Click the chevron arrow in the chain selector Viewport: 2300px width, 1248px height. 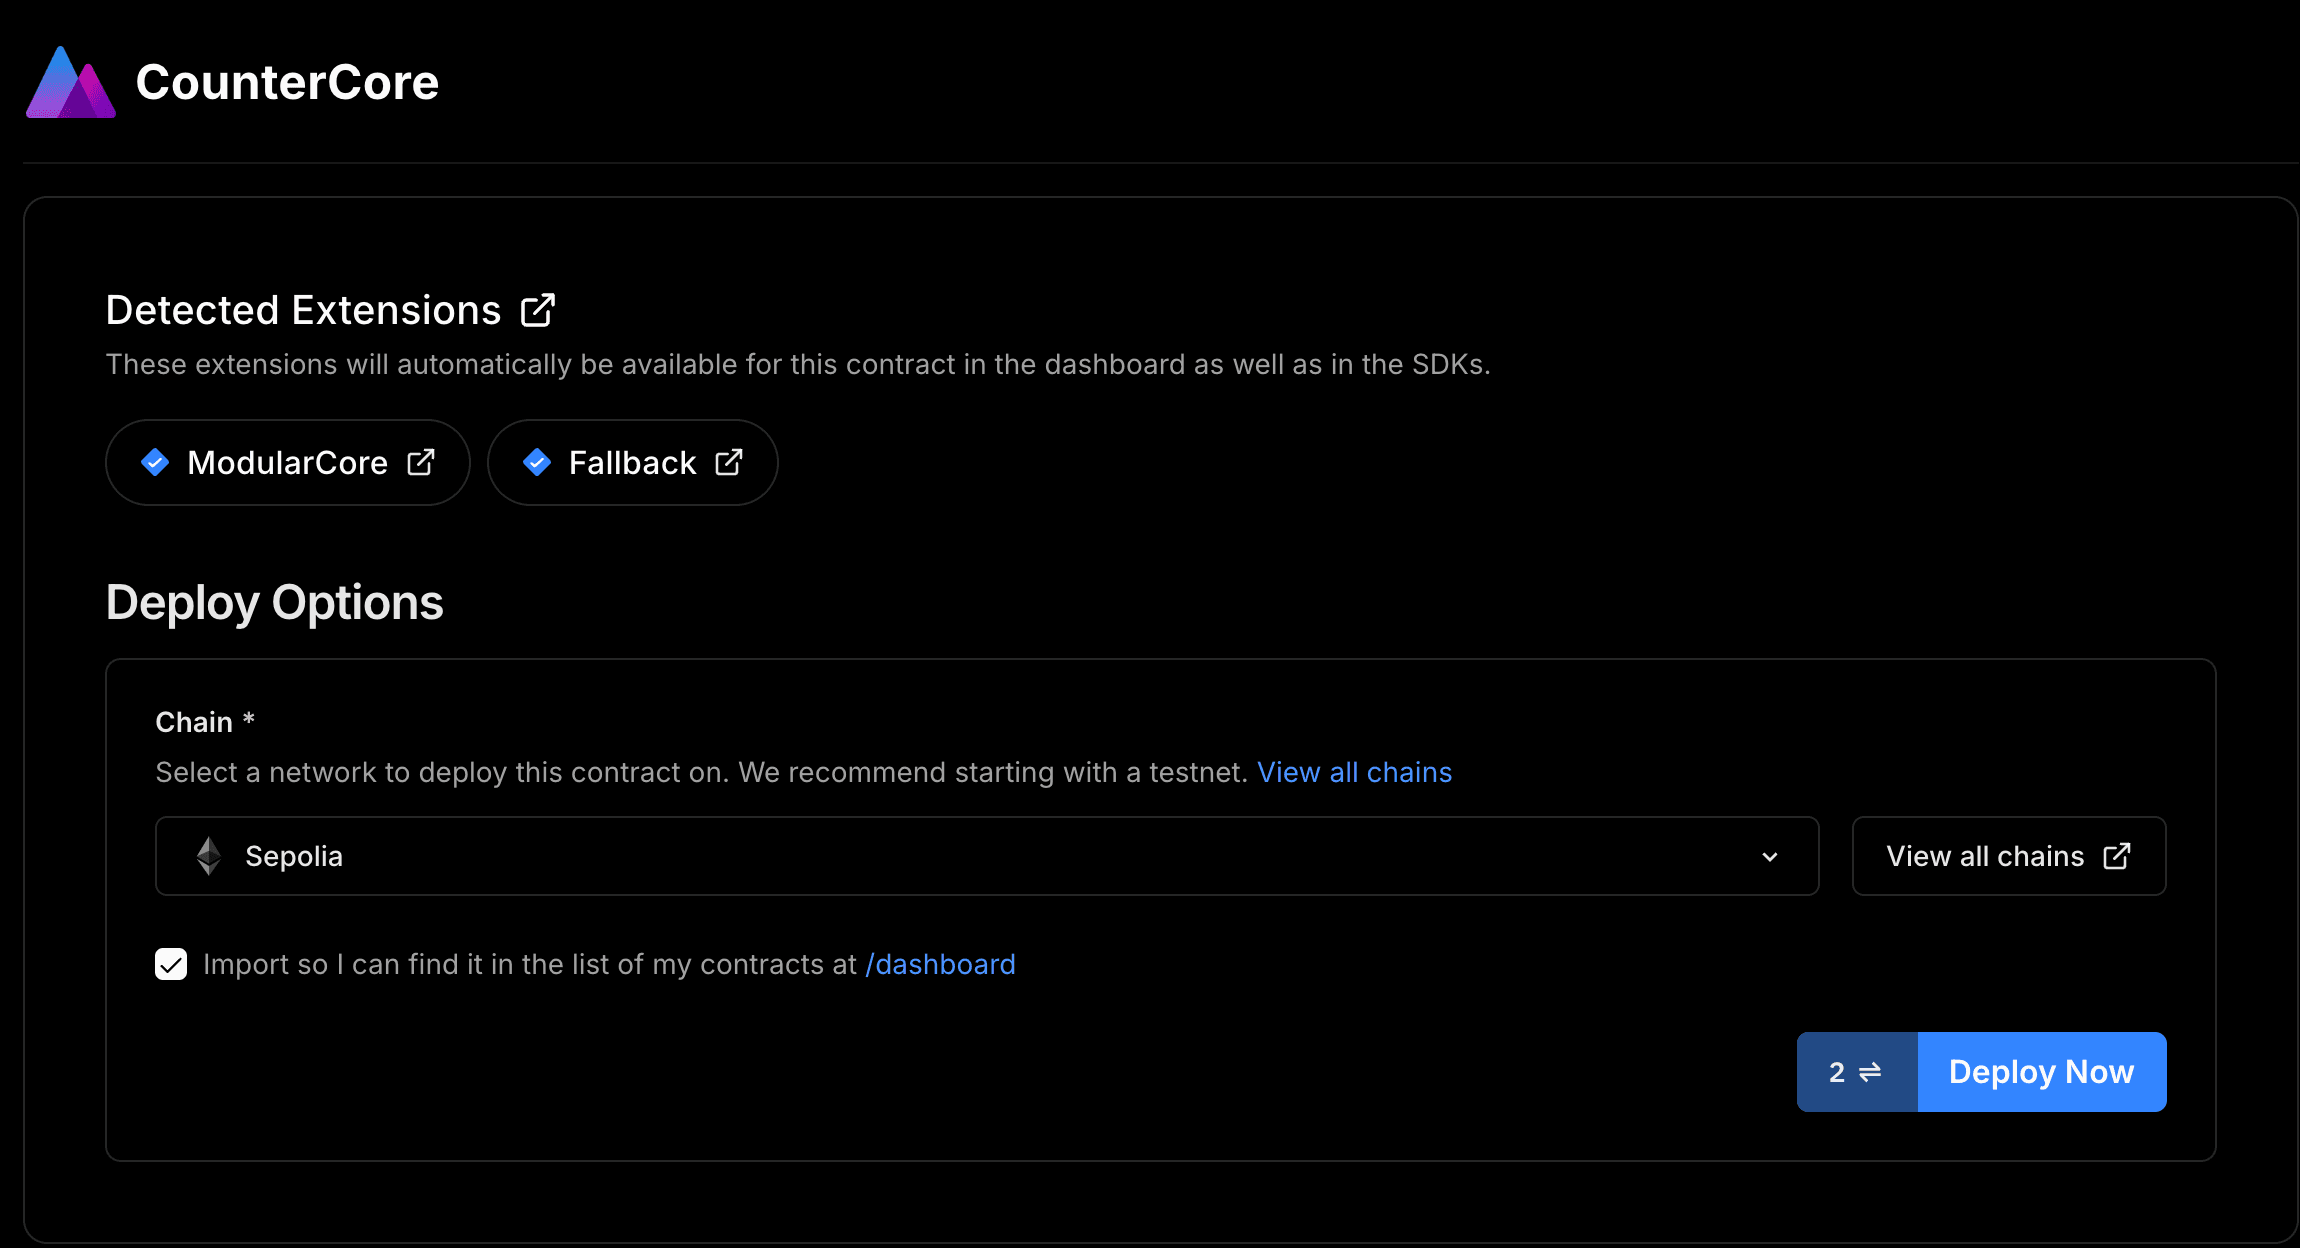1770,857
